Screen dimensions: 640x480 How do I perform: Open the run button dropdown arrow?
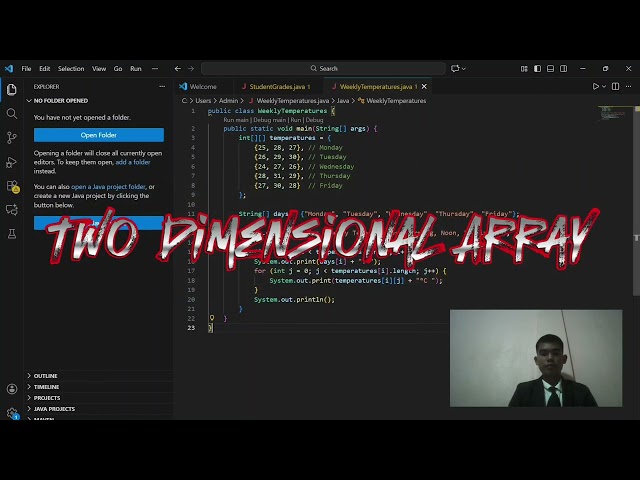pyautogui.click(x=604, y=87)
